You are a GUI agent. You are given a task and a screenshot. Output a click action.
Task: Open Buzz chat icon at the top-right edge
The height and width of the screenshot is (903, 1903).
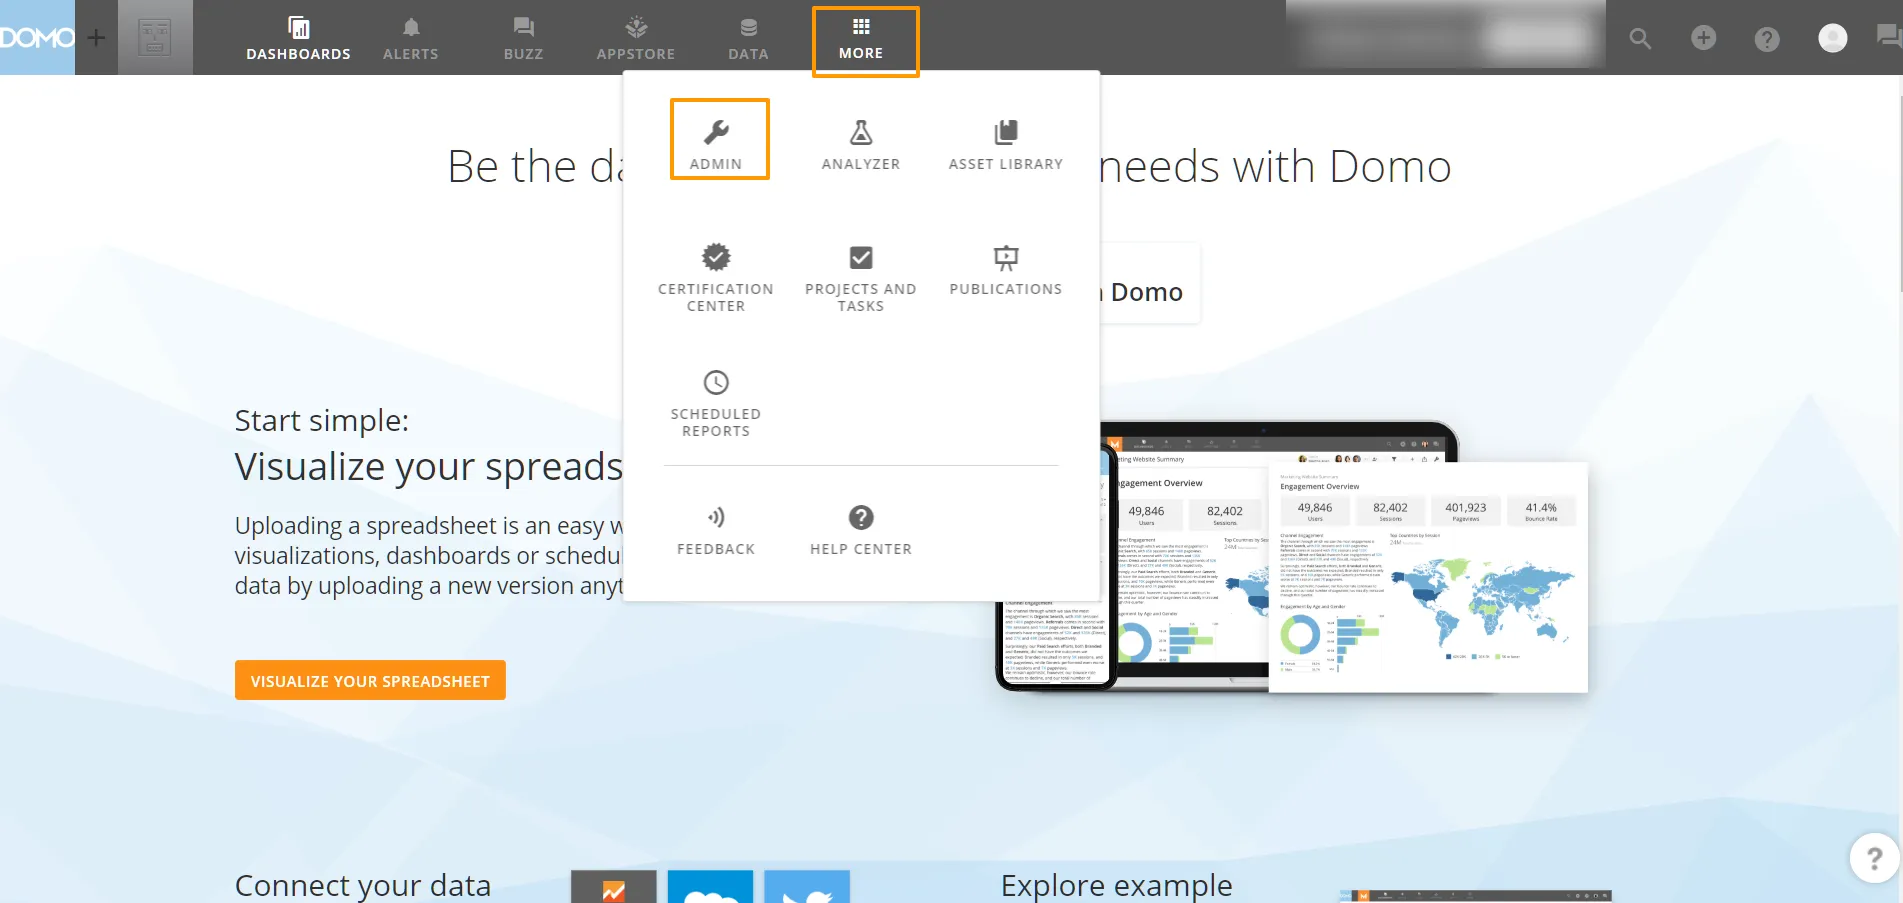1888,38
